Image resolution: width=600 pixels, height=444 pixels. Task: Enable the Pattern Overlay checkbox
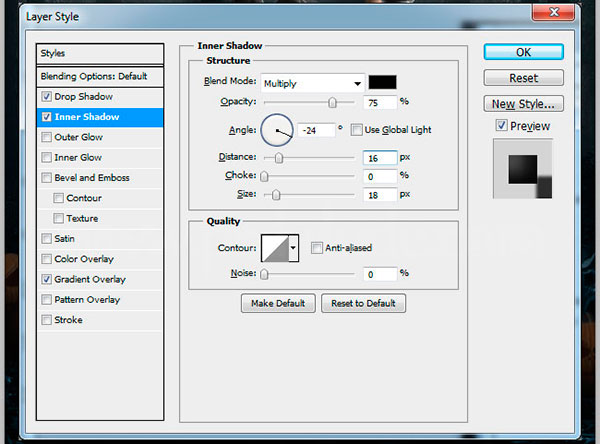47,299
